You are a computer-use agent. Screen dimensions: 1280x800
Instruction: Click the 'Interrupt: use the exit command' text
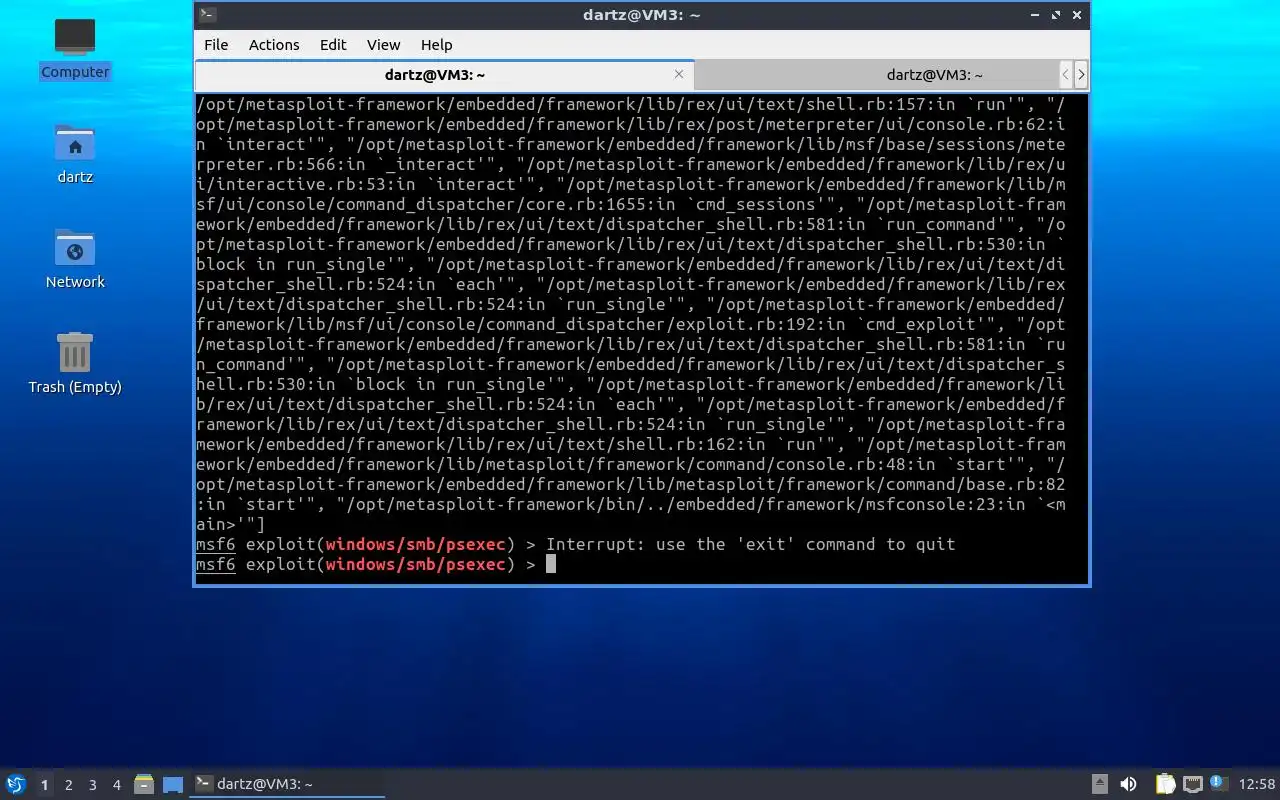(x=751, y=544)
